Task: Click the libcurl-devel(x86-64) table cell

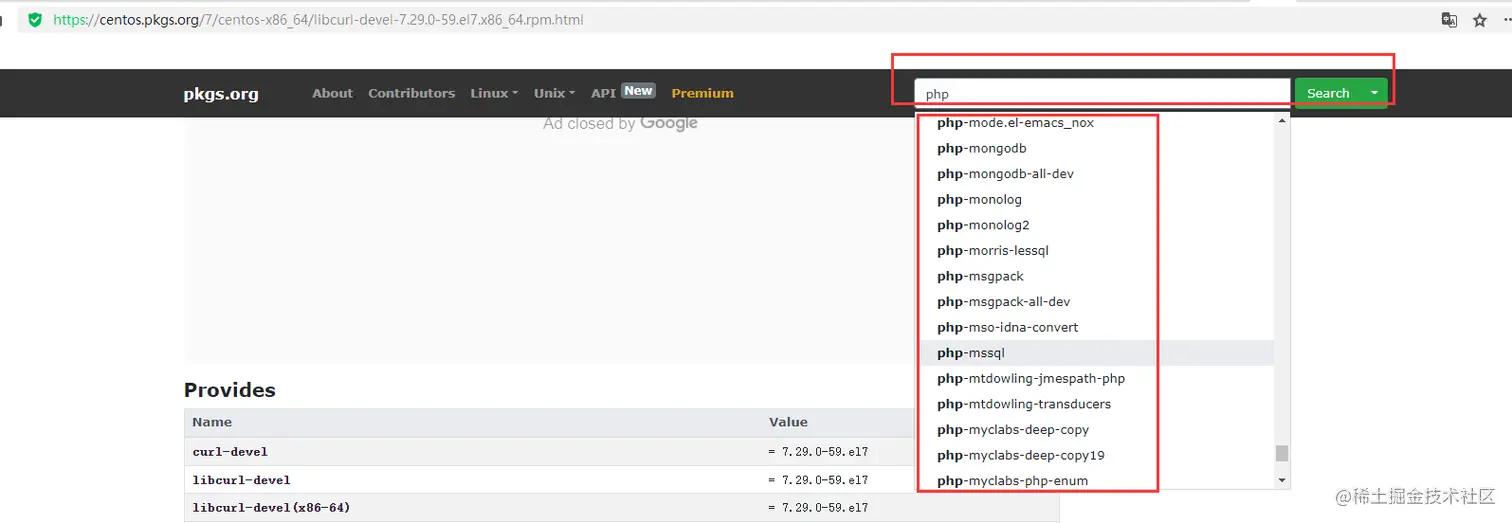Action: 472,508
